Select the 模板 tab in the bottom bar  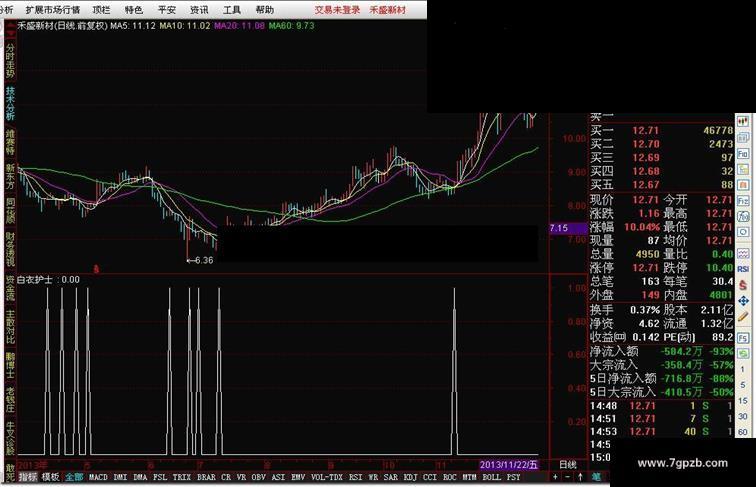tap(51, 477)
